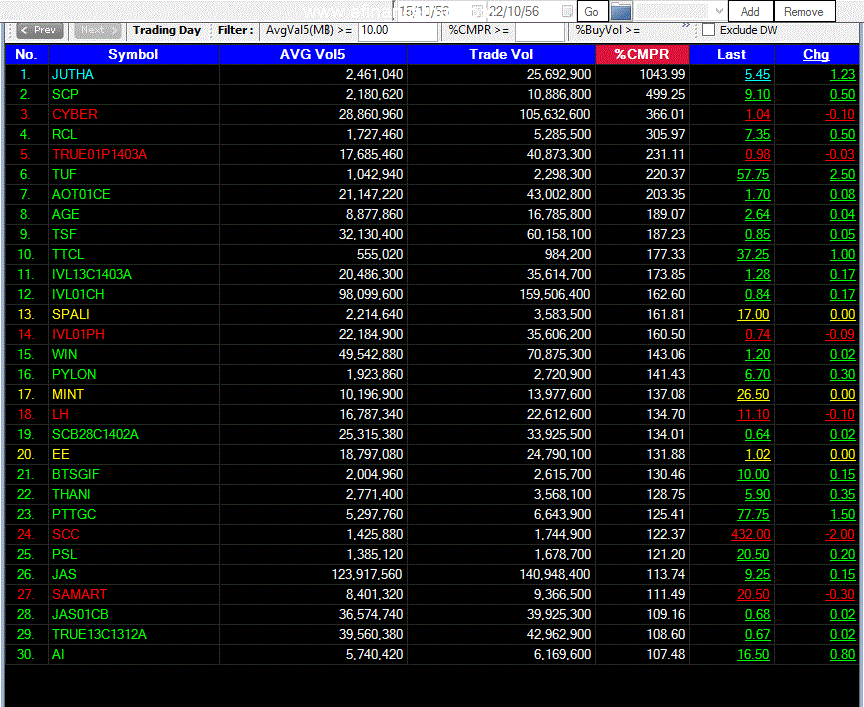The height and width of the screenshot is (707, 864).
Task: Select symbol BTSGIF
Action: (x=75, y=474)
